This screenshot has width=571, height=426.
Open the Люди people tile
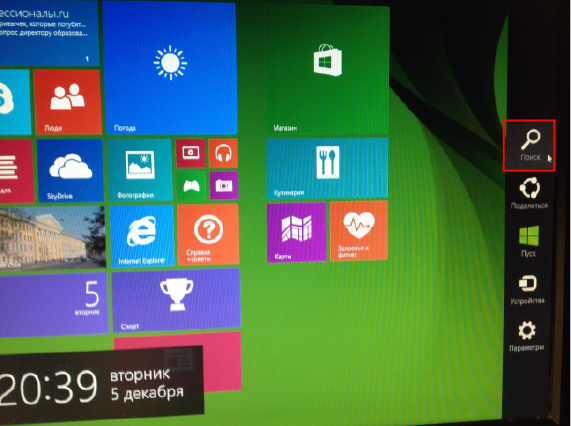pos(68,102)
